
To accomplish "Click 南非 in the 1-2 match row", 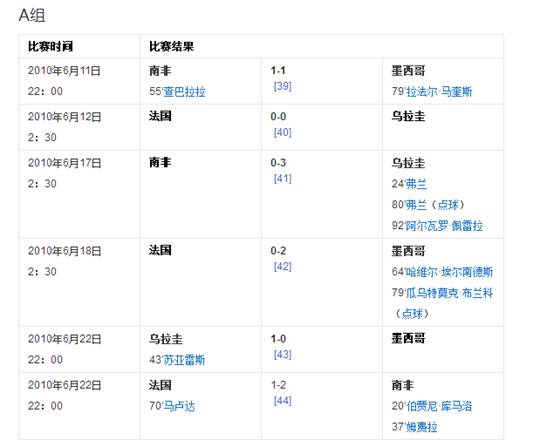I will [402, 385].
